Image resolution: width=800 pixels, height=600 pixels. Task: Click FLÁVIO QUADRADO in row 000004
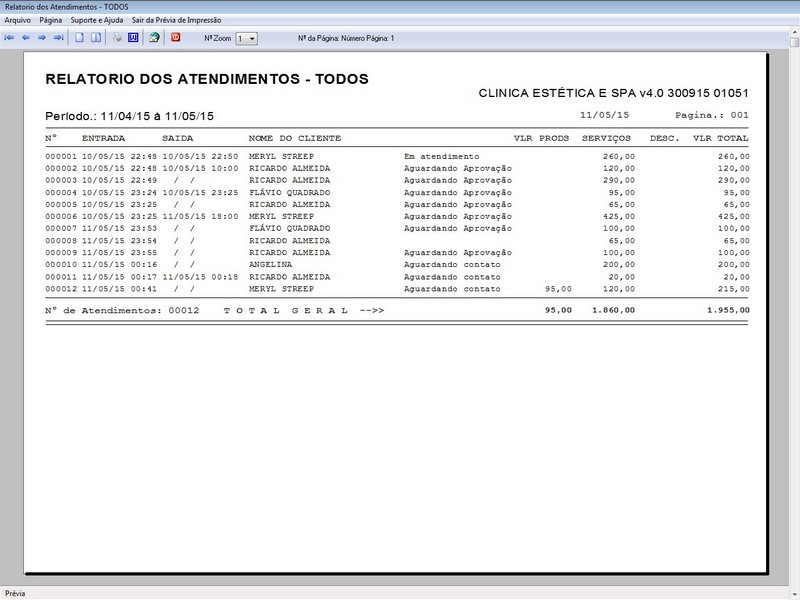coord(289,193)
